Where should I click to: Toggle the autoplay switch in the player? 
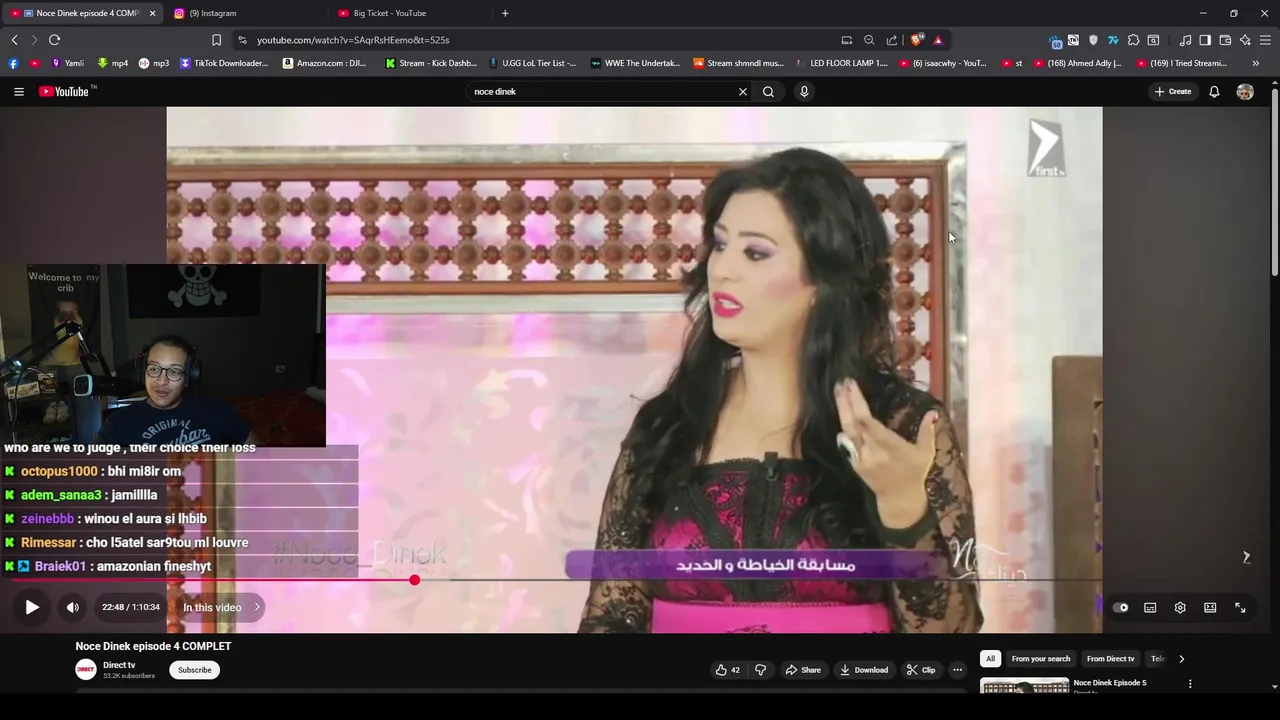tap(1121, 607)
